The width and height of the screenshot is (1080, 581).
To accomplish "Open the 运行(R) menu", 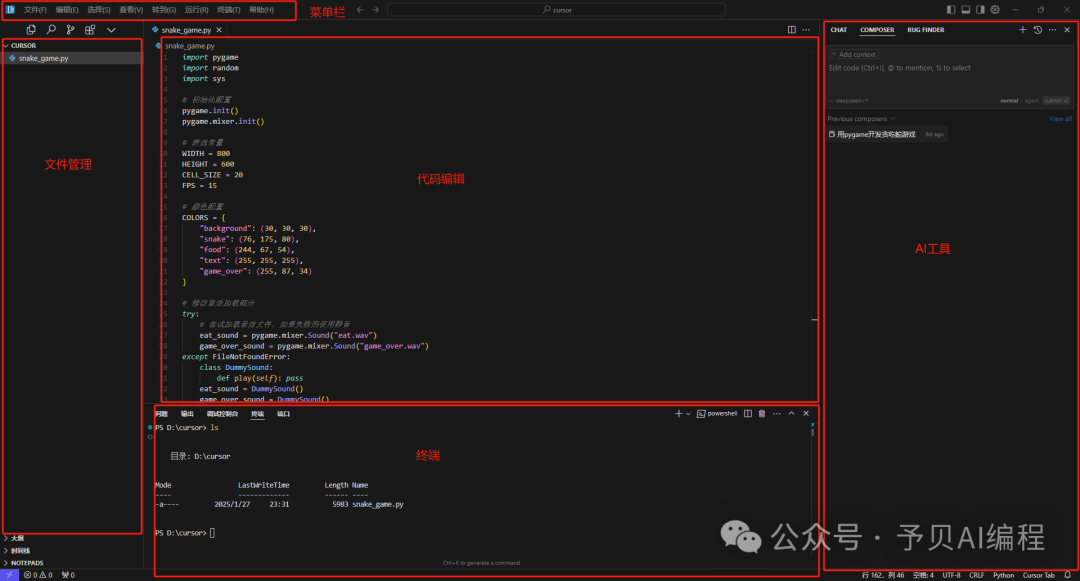I will tap(196, 10).
